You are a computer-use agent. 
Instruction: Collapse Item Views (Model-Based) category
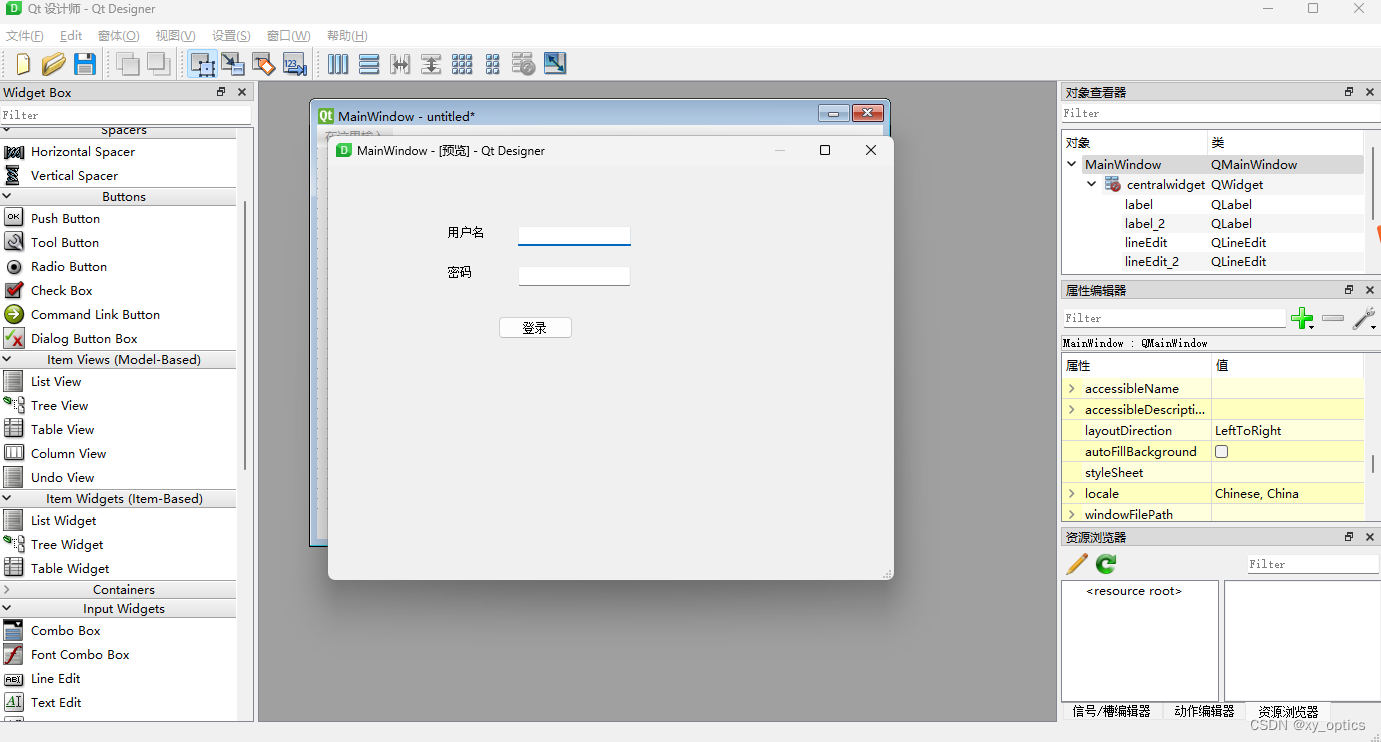click(x=7, y=359)
